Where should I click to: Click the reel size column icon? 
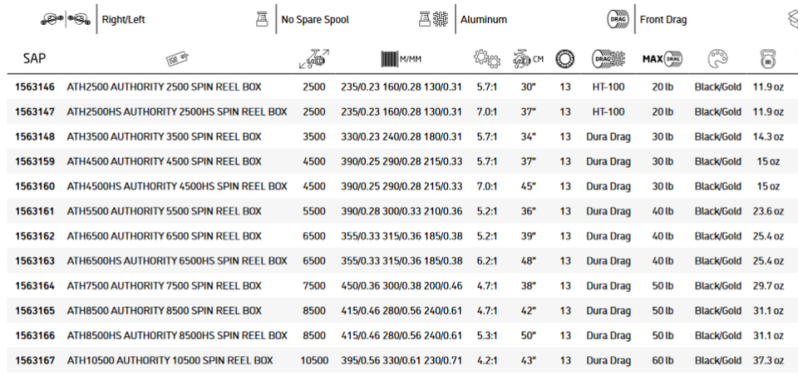coord(314,59)
